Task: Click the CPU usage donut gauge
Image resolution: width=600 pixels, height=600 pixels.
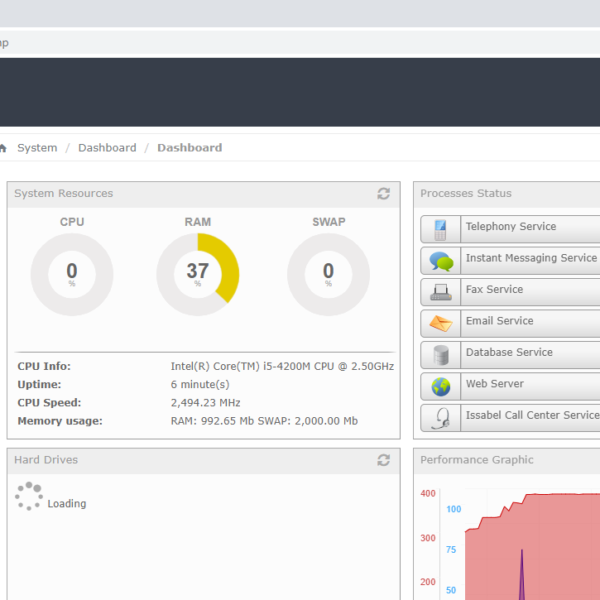Action: (72, 274)
